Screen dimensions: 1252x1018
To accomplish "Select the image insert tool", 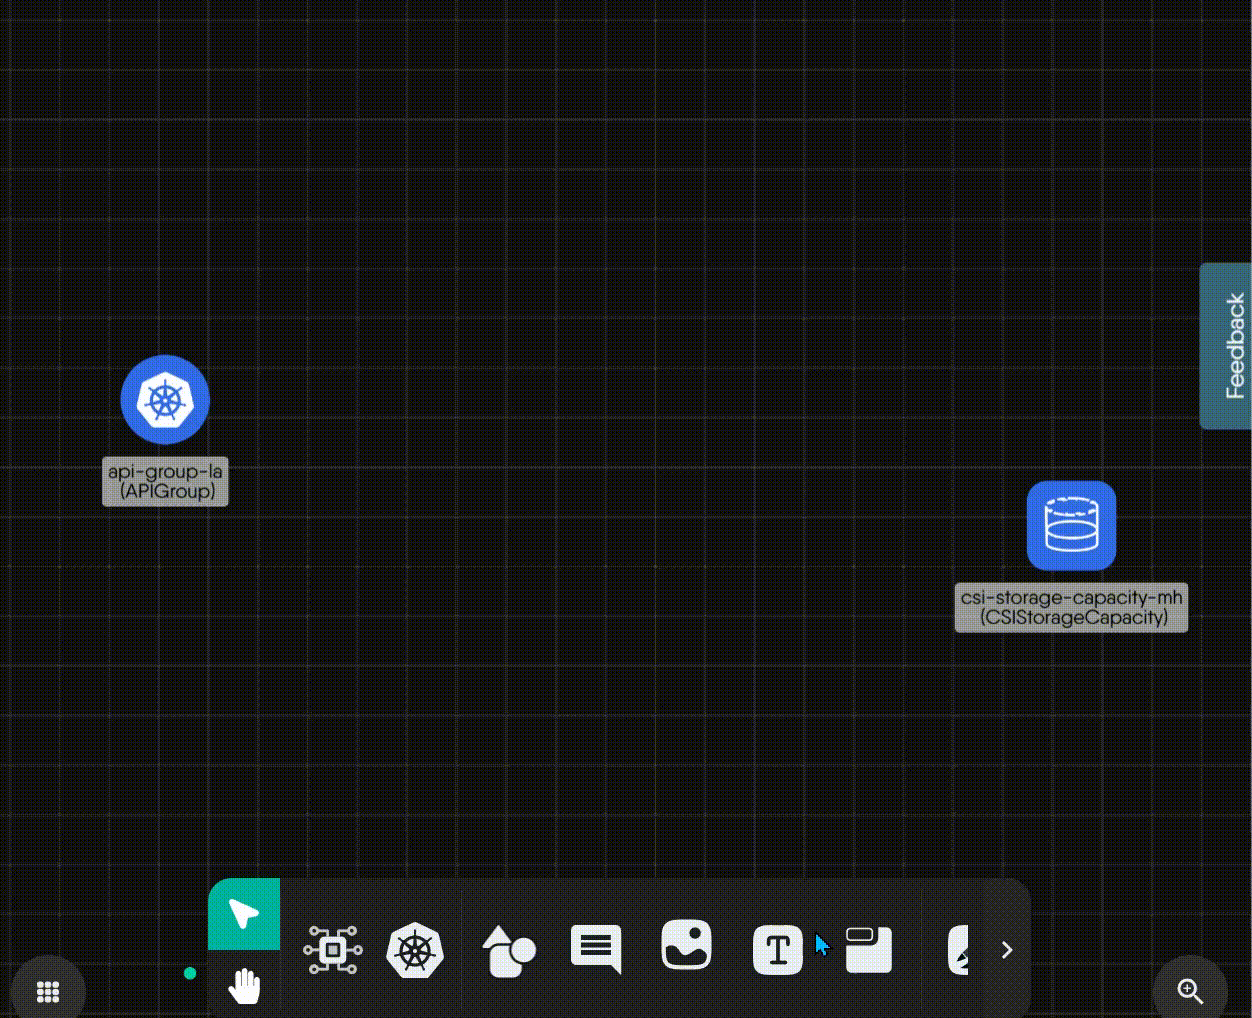I will click(x=686, y=945).
